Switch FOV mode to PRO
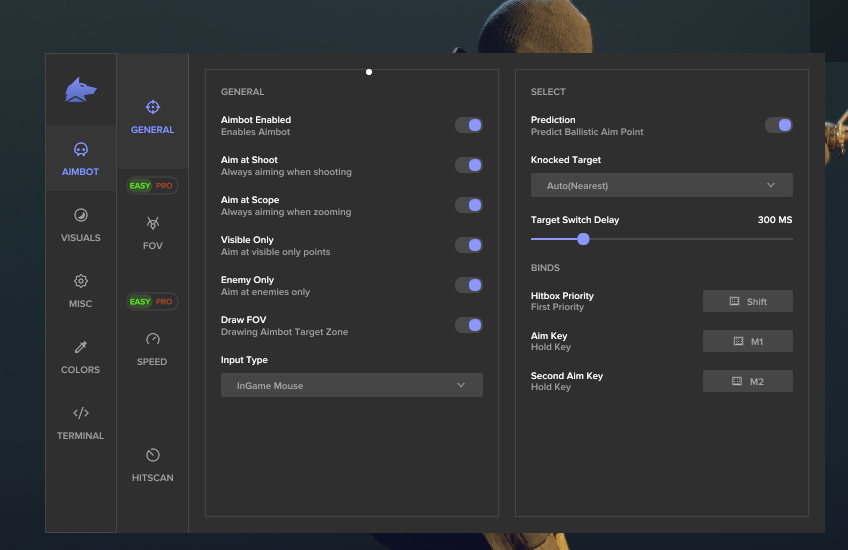This screenshot has width=848, height=550. coord(164,186)
